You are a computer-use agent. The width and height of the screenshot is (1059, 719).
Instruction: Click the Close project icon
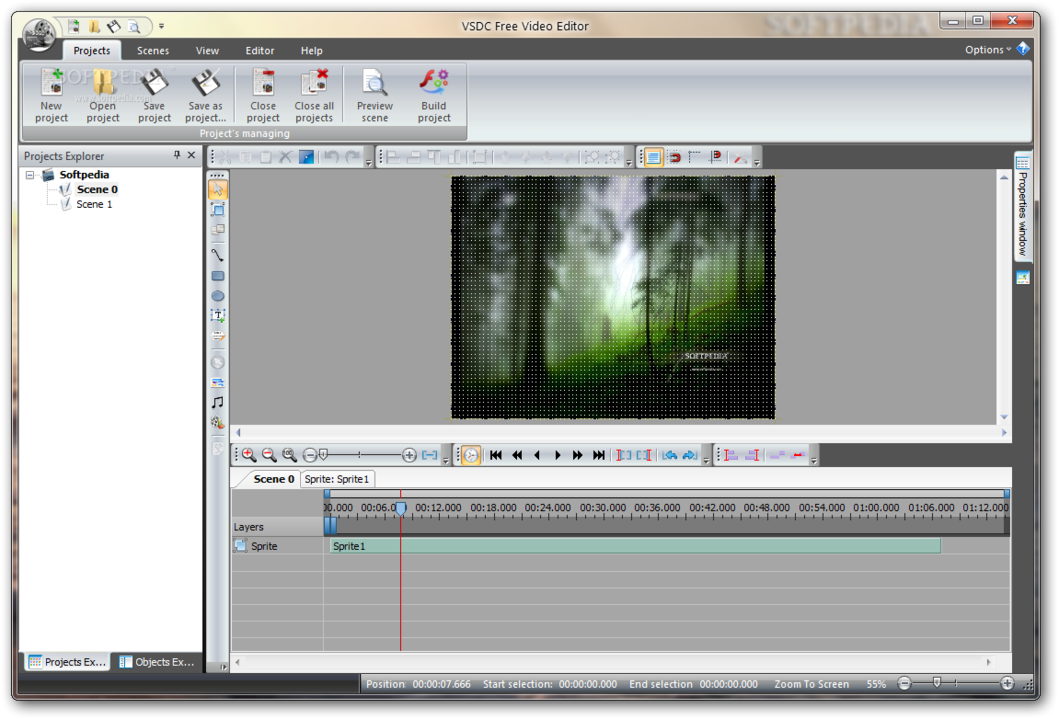(263, 82)
